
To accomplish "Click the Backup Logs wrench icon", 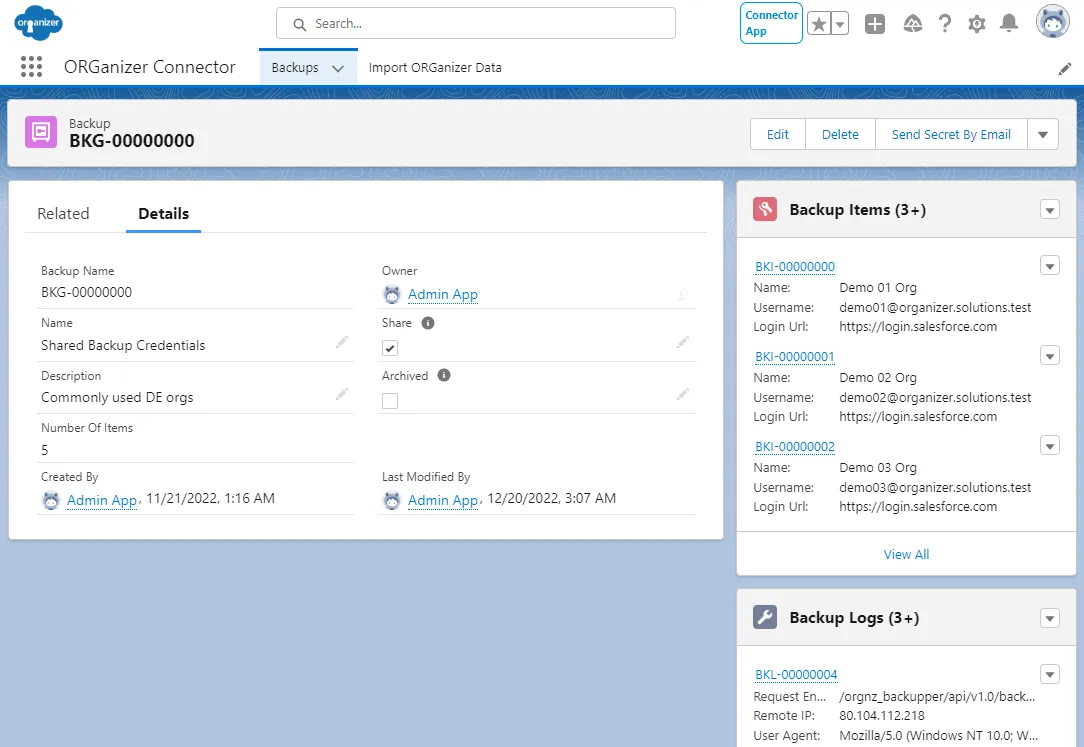I will (765, 617).
